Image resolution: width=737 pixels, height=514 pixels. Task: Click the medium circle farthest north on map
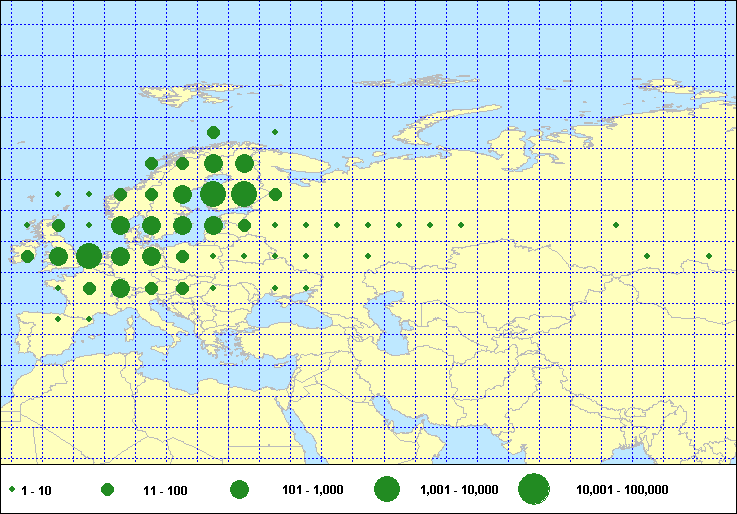click(x=213, y=132)
